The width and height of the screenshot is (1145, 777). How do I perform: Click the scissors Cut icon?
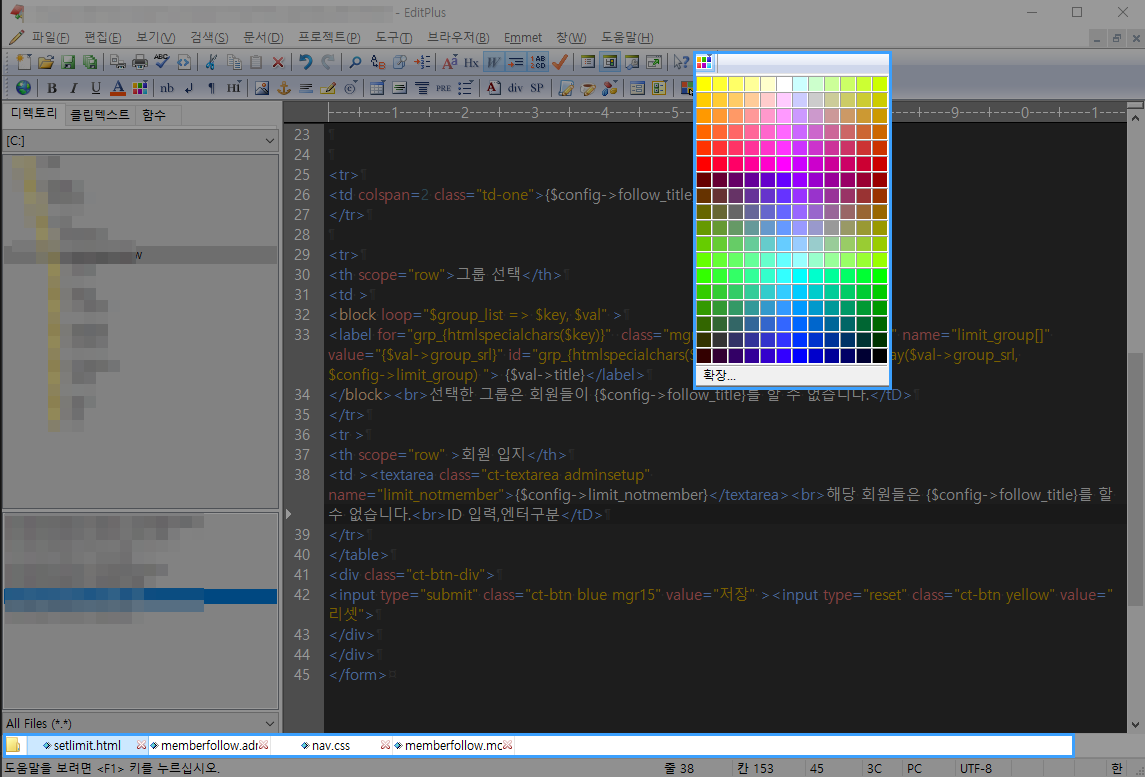coord(211,62)
